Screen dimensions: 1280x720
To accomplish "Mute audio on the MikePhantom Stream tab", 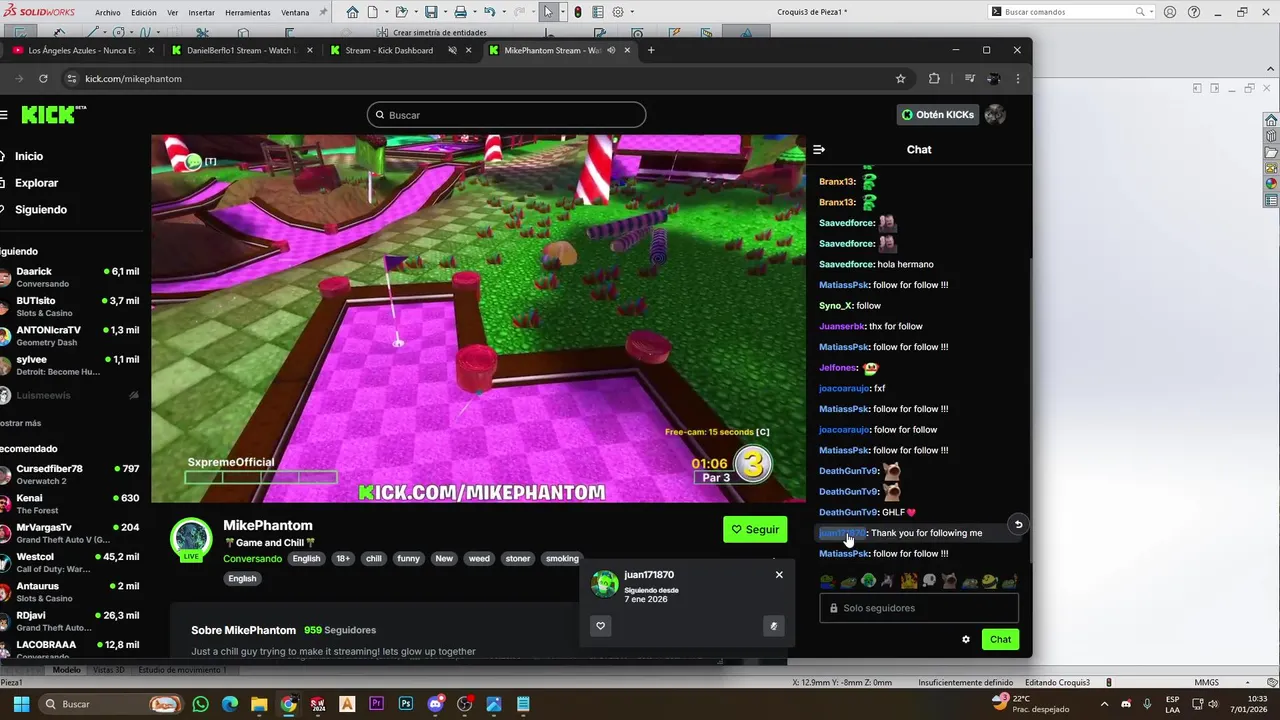I will pyautogui.click(x=611, y=50).
